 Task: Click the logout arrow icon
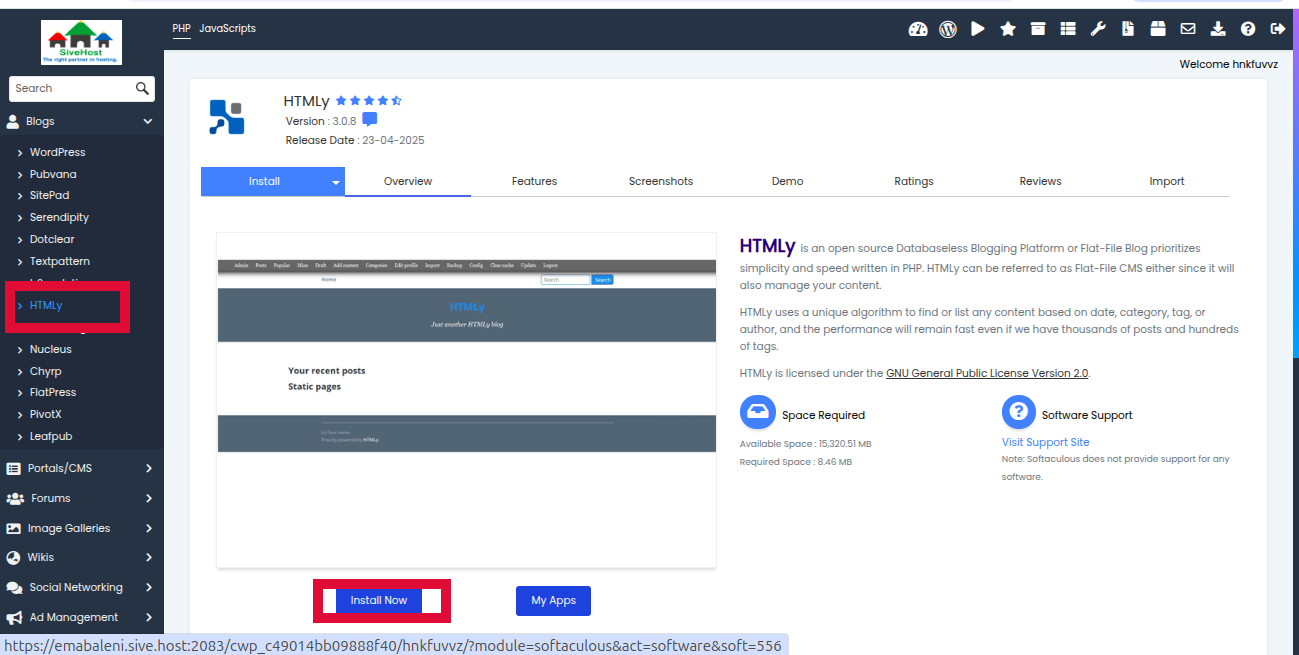coord(1277,29)
